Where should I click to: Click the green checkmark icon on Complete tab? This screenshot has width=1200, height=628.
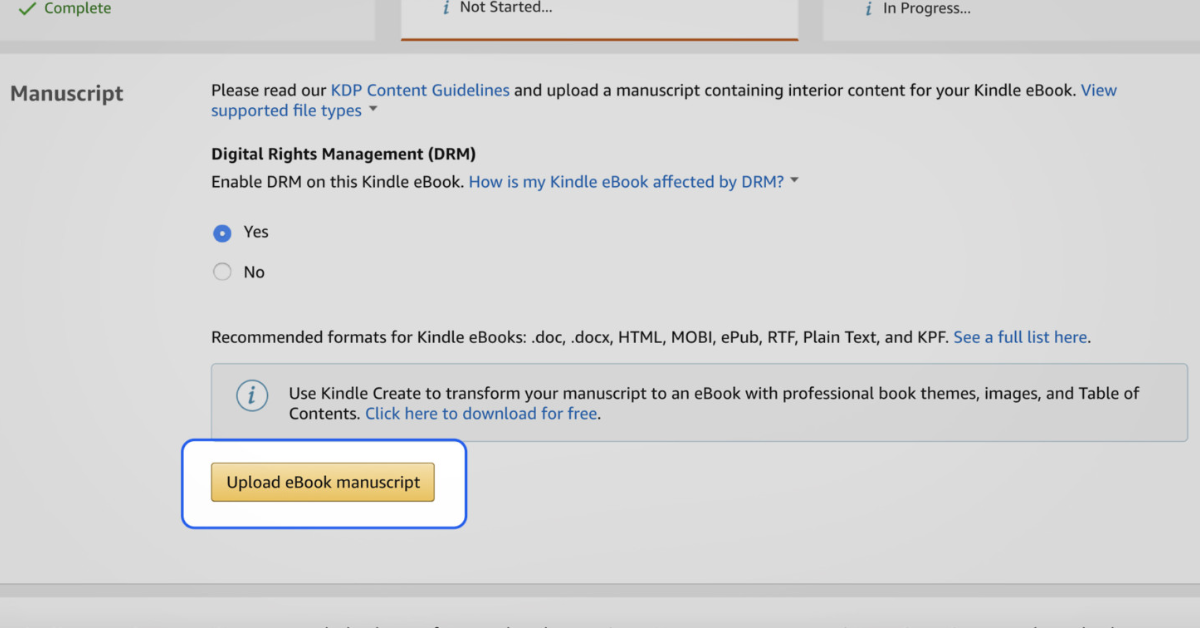[27, 9]
